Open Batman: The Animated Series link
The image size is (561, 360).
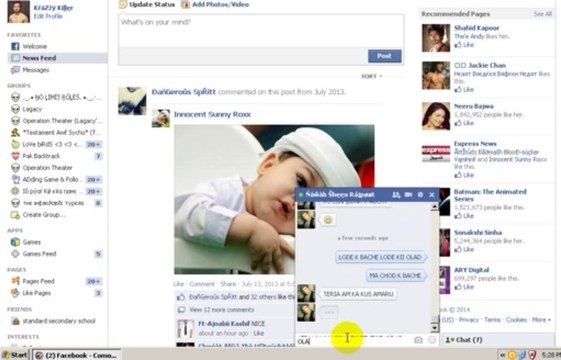point(490,195)
